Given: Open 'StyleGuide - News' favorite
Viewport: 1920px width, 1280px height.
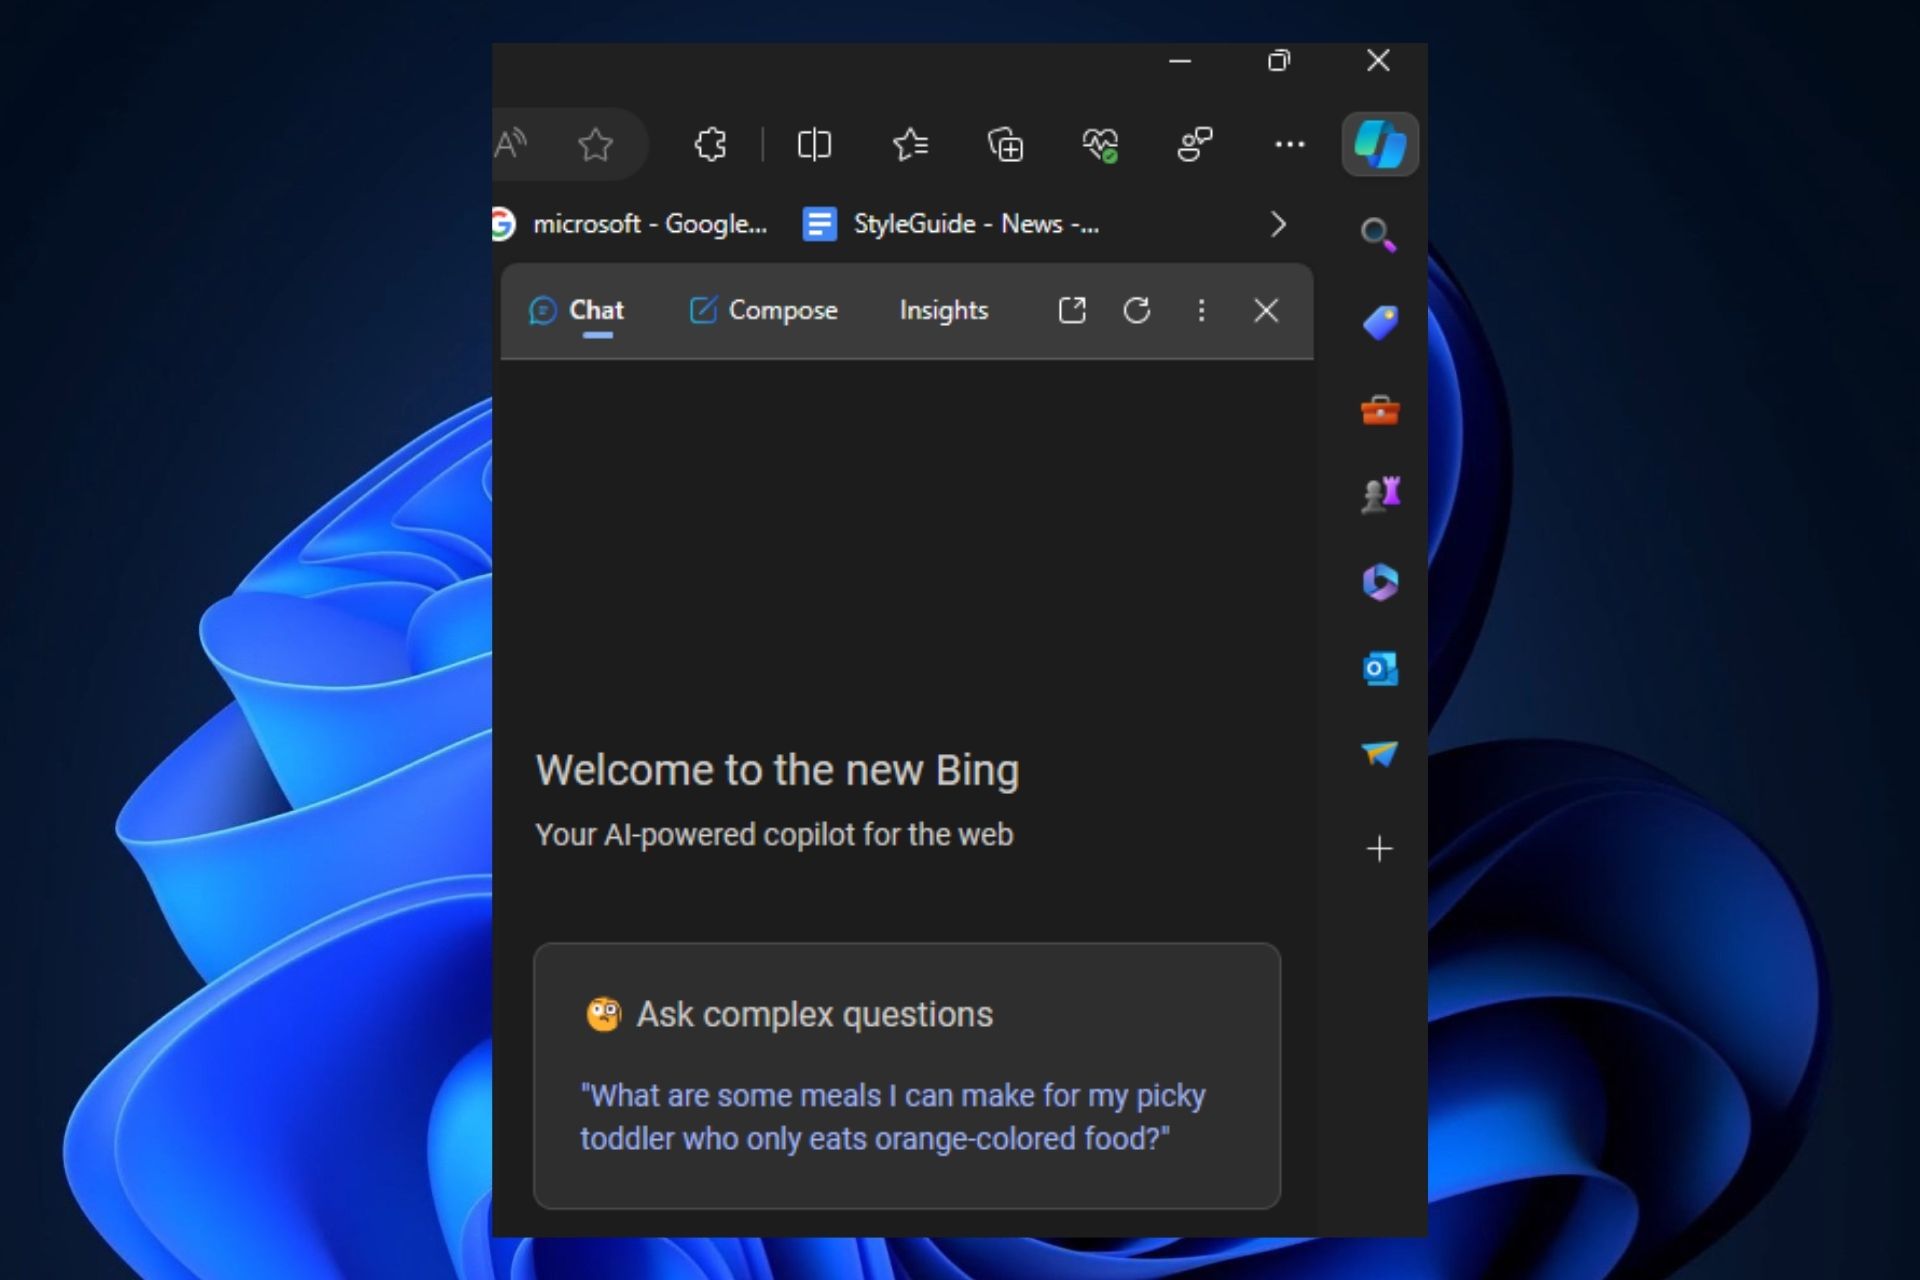Looking at the screenshot, I should click(952, 224).
